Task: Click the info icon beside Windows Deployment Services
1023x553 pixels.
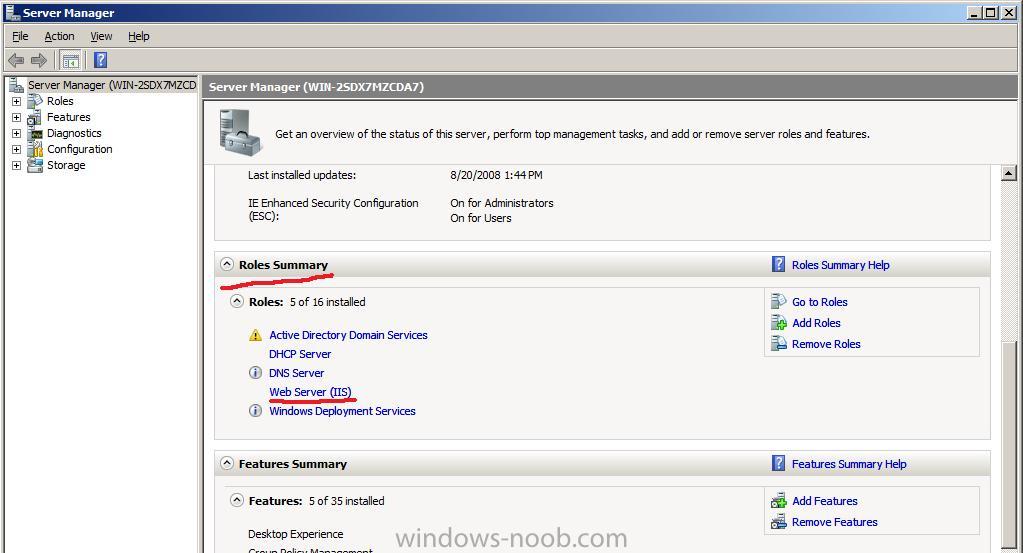Action: 255,411
